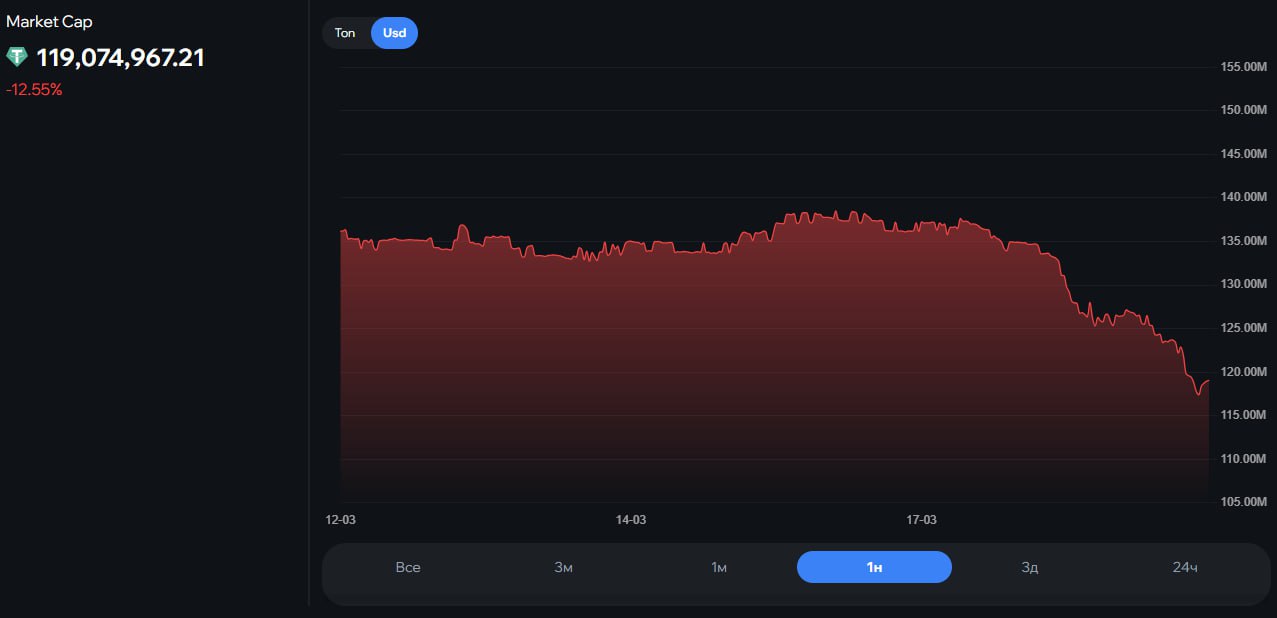View the last 24ч of data
The height and width of the screenshot is (618, 1277).
[x=1184, y=567]
